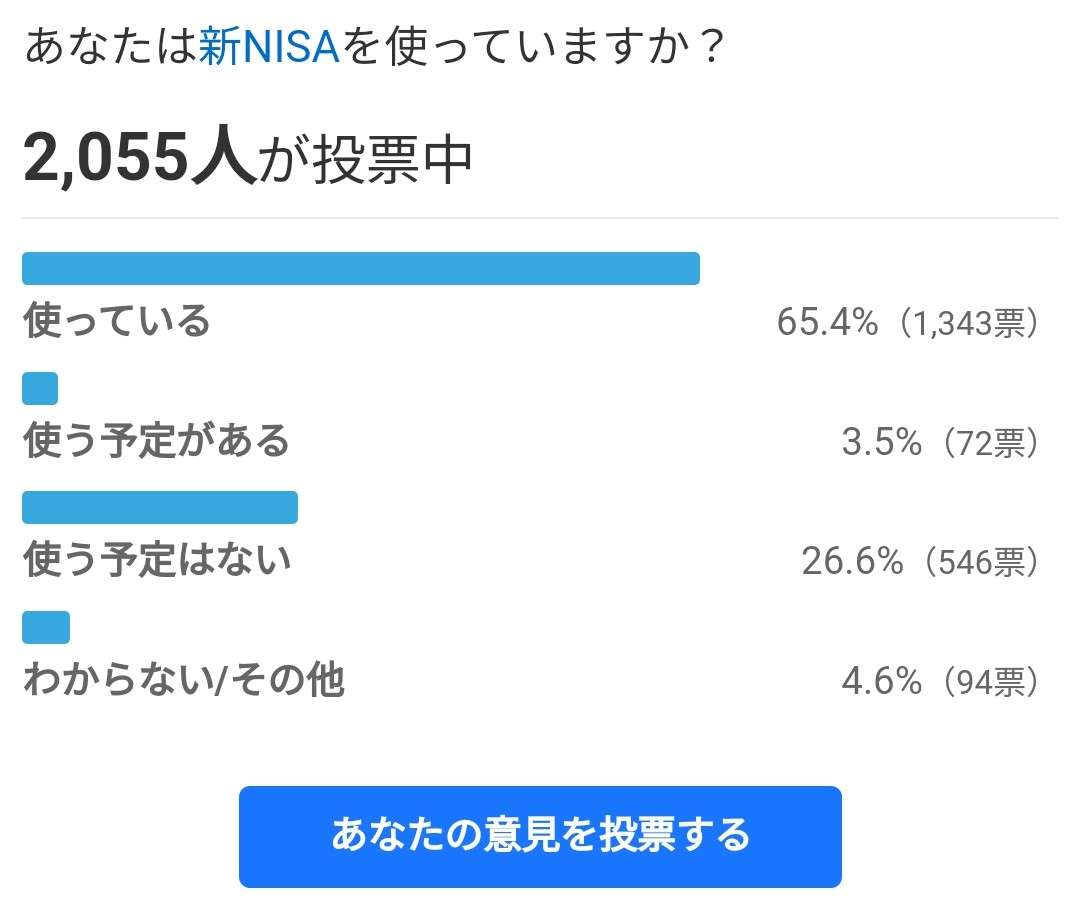Click the 使っている result bar
The height and width of the screenshot is (898, 1080).
coord(361,269)
